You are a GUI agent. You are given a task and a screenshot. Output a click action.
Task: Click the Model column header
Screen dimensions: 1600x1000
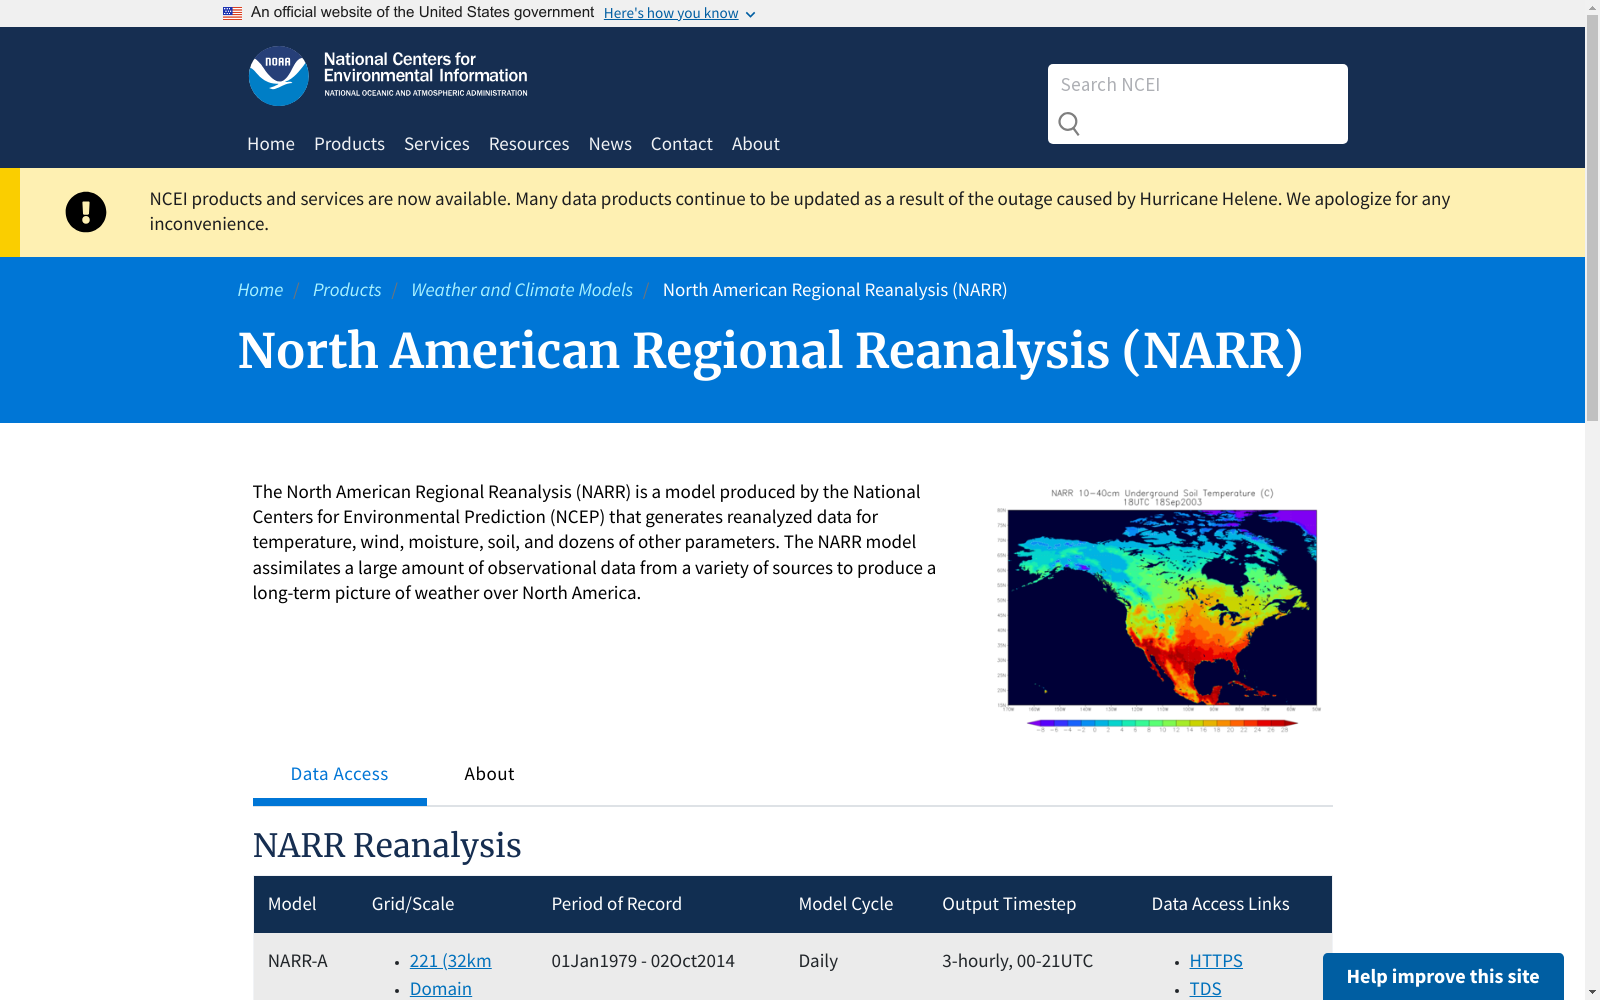coord(292,904)
